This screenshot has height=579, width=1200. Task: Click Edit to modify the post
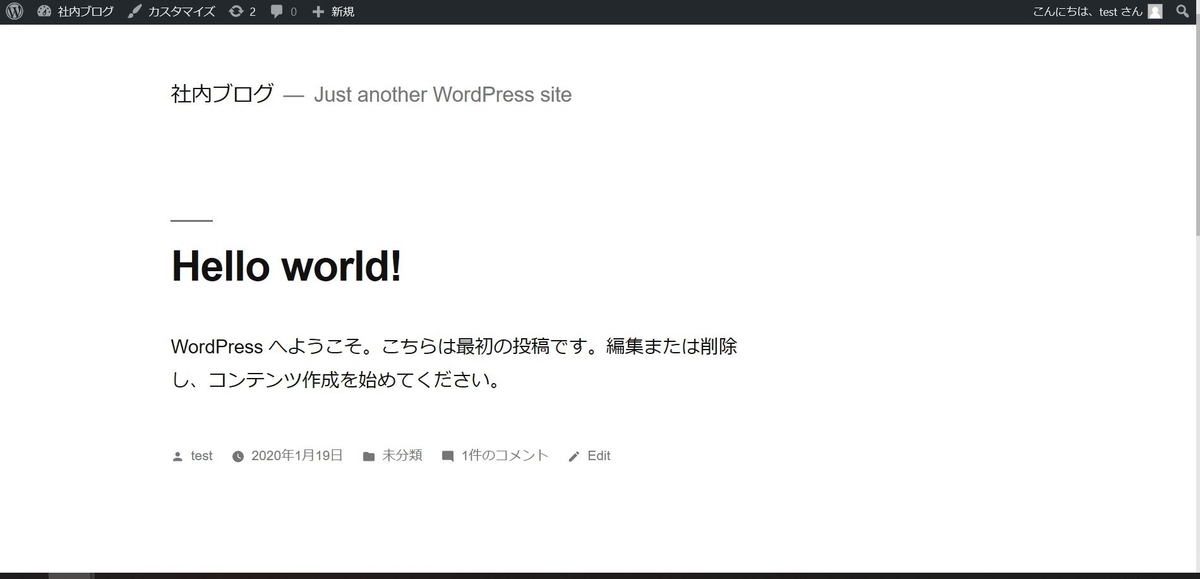598,455
